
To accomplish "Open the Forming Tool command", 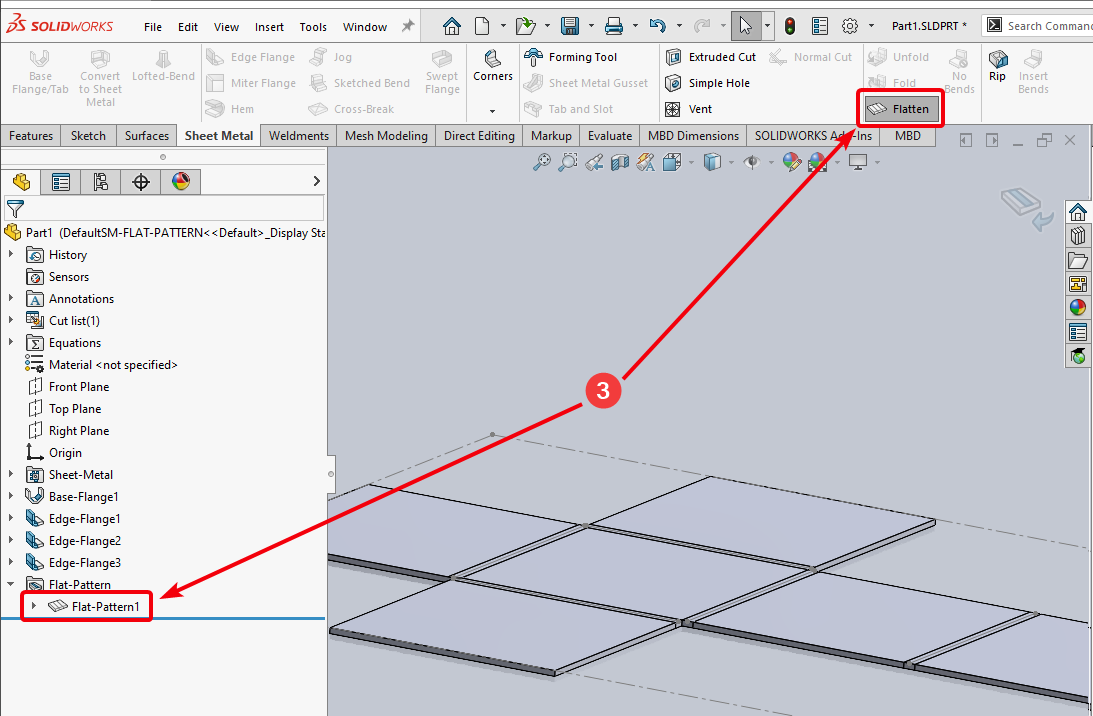I will [x=571, y=57].
